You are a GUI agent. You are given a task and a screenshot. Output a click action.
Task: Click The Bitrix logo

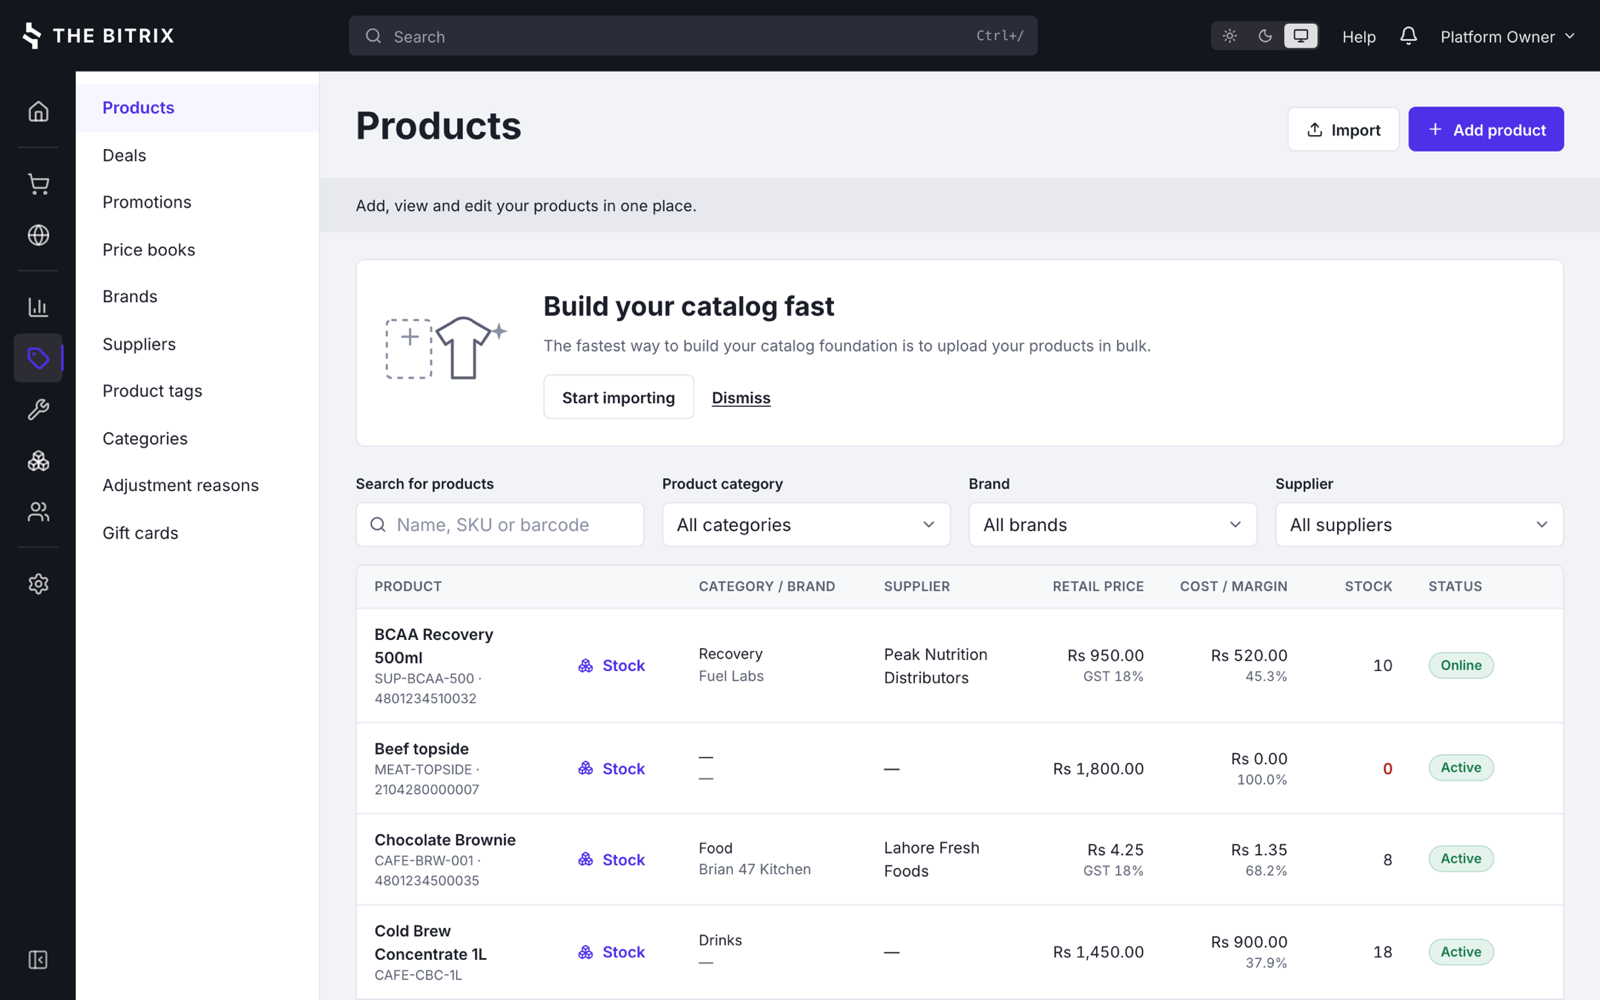pos(98,36)
